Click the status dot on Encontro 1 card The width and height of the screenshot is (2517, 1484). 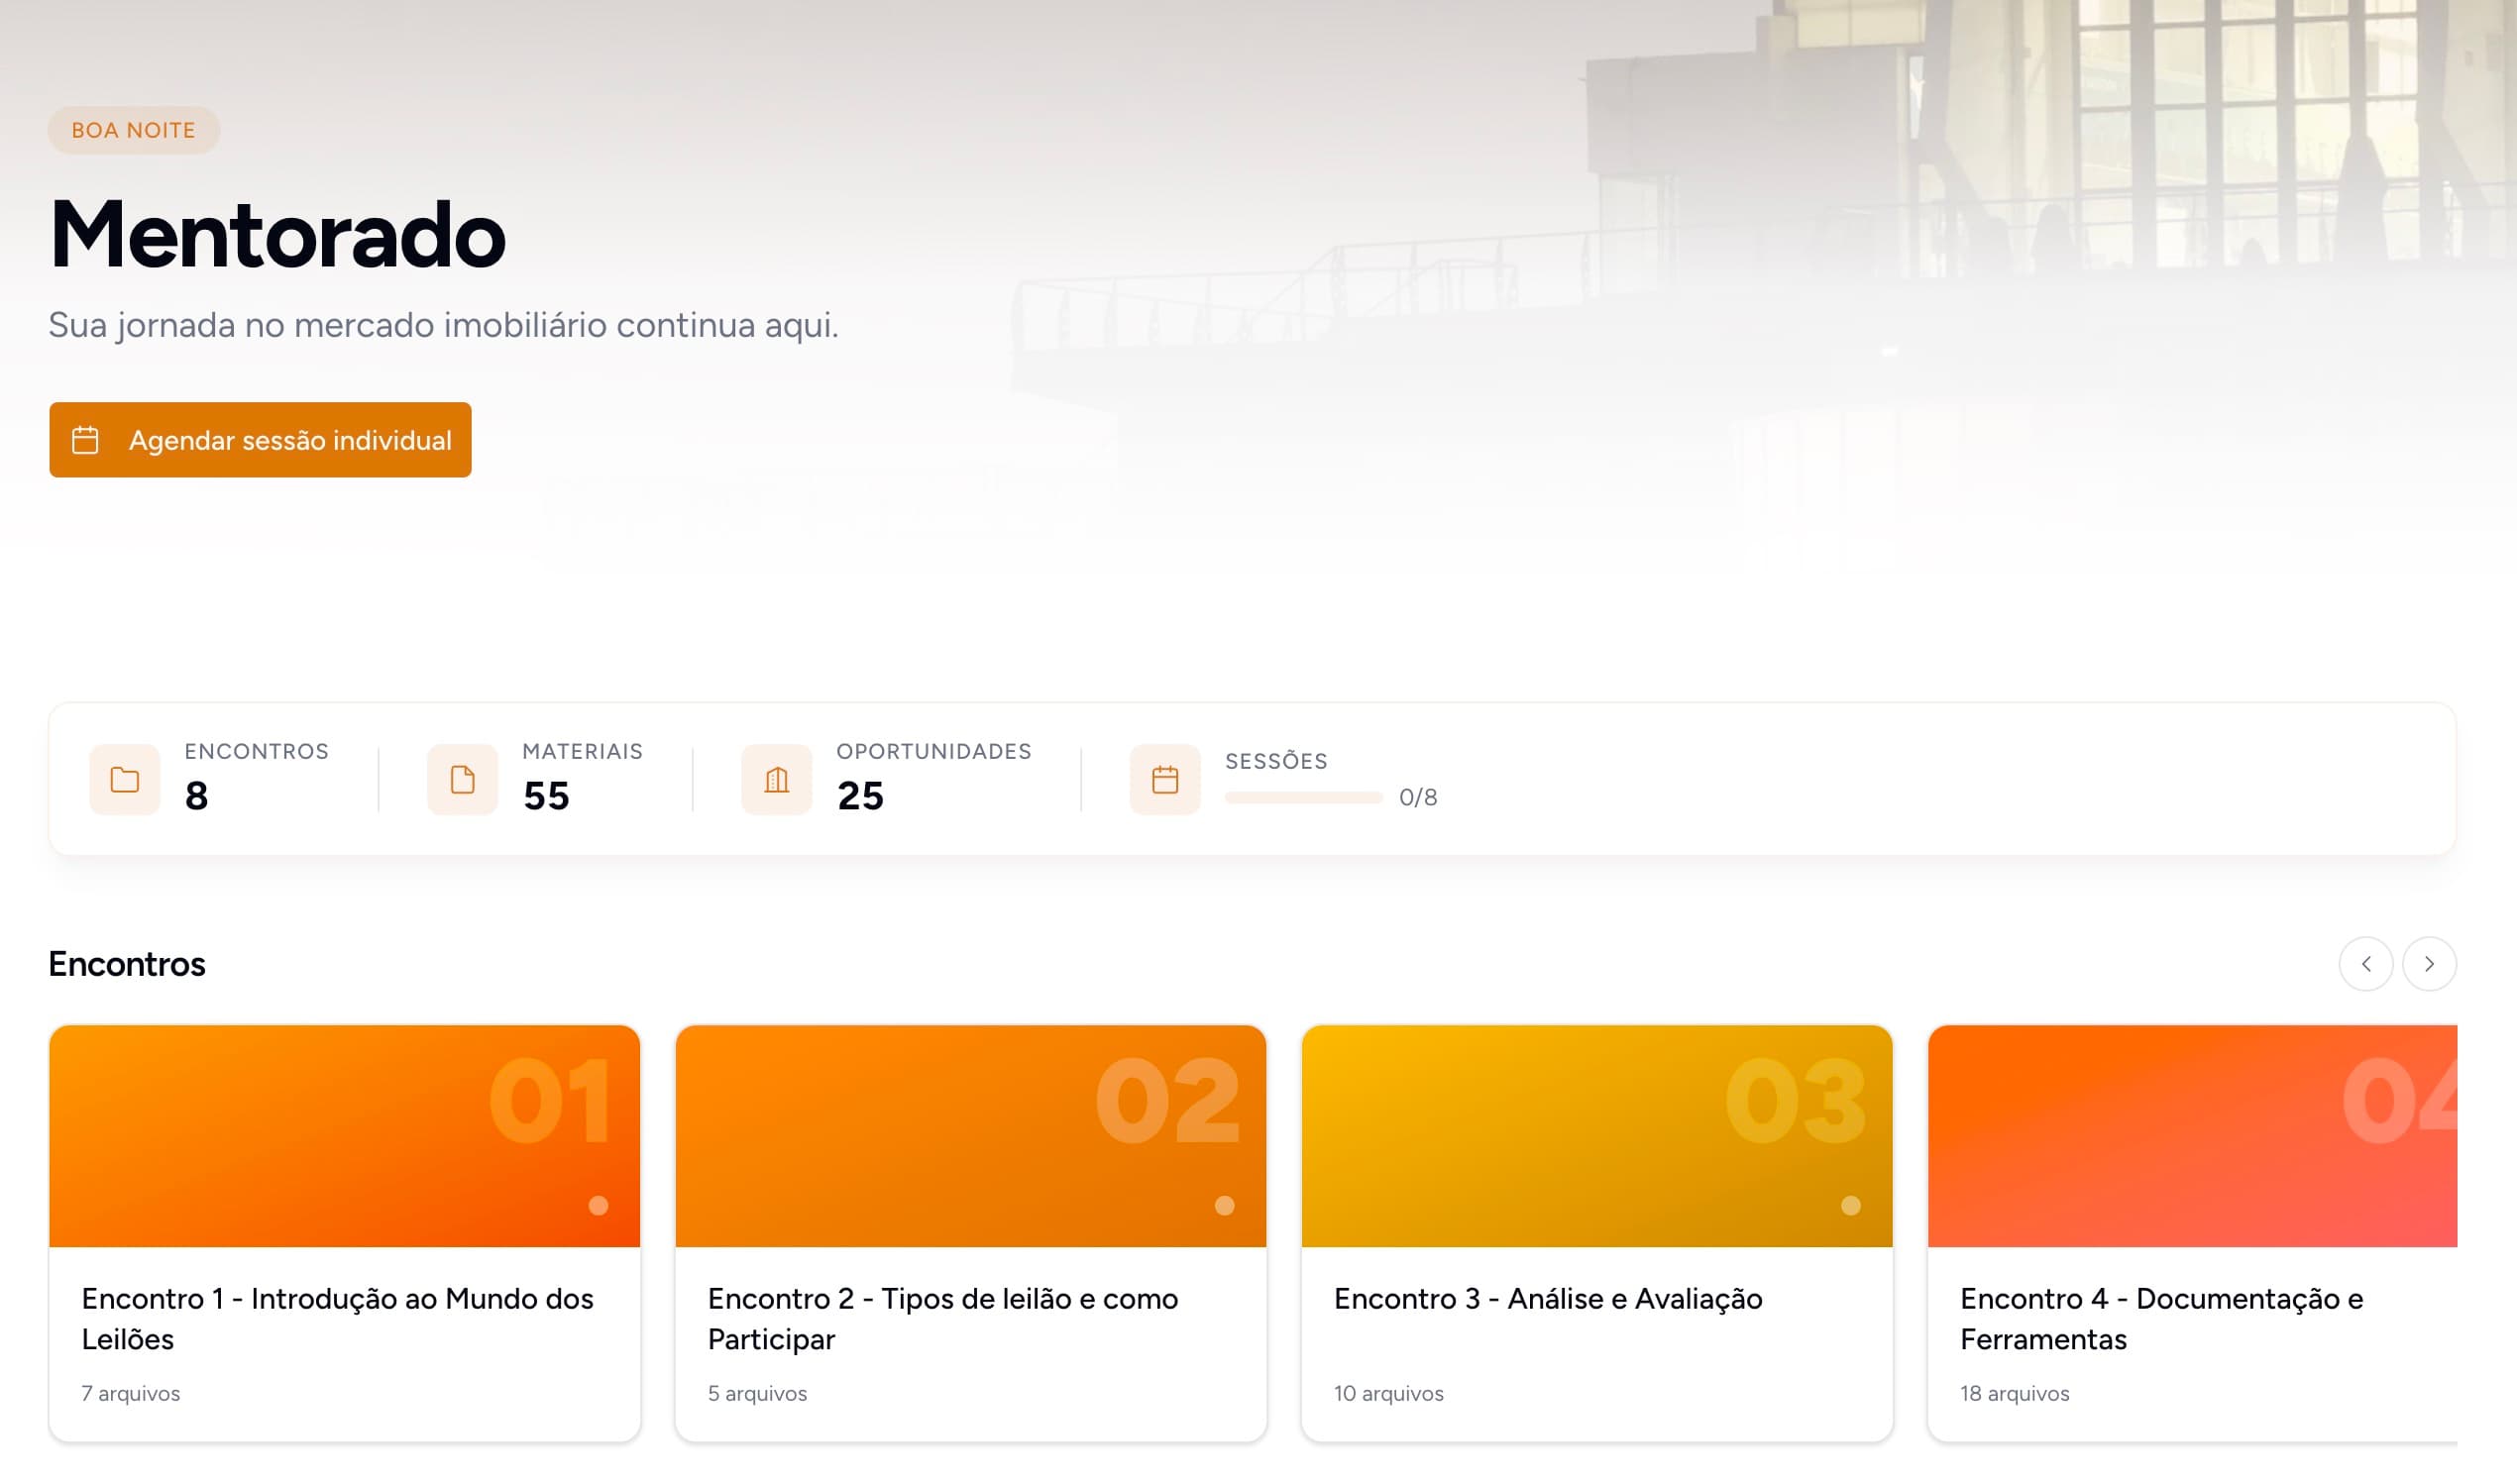click(x=598, y=1206)
